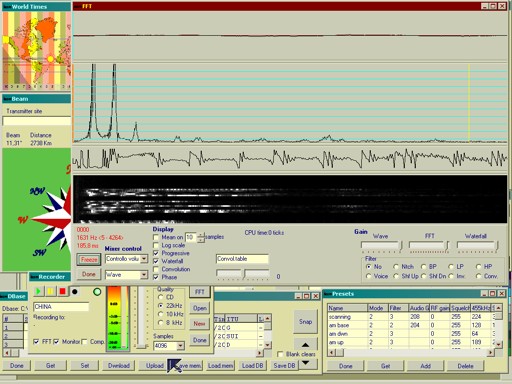Screen dimensions: 512x384
Task: Choose the Voice filter radio button
Action: [368, 276]
